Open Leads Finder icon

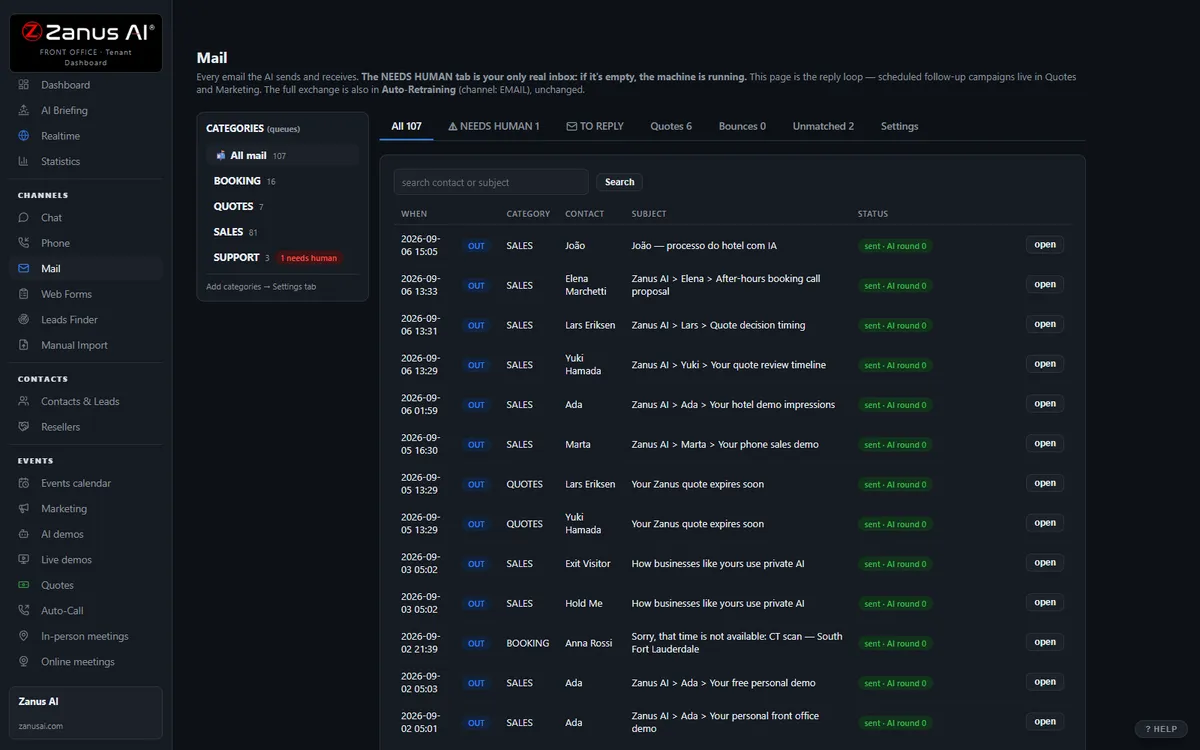pos(24,319)
